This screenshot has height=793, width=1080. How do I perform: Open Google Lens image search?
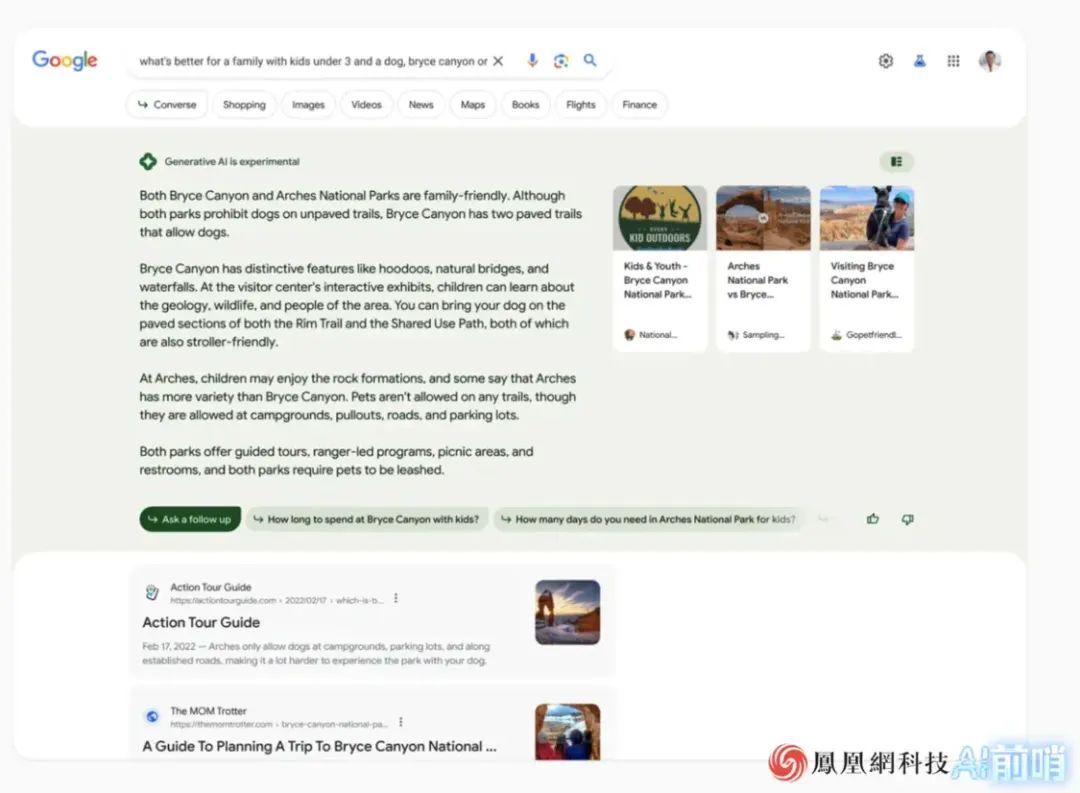pos(561,61)
